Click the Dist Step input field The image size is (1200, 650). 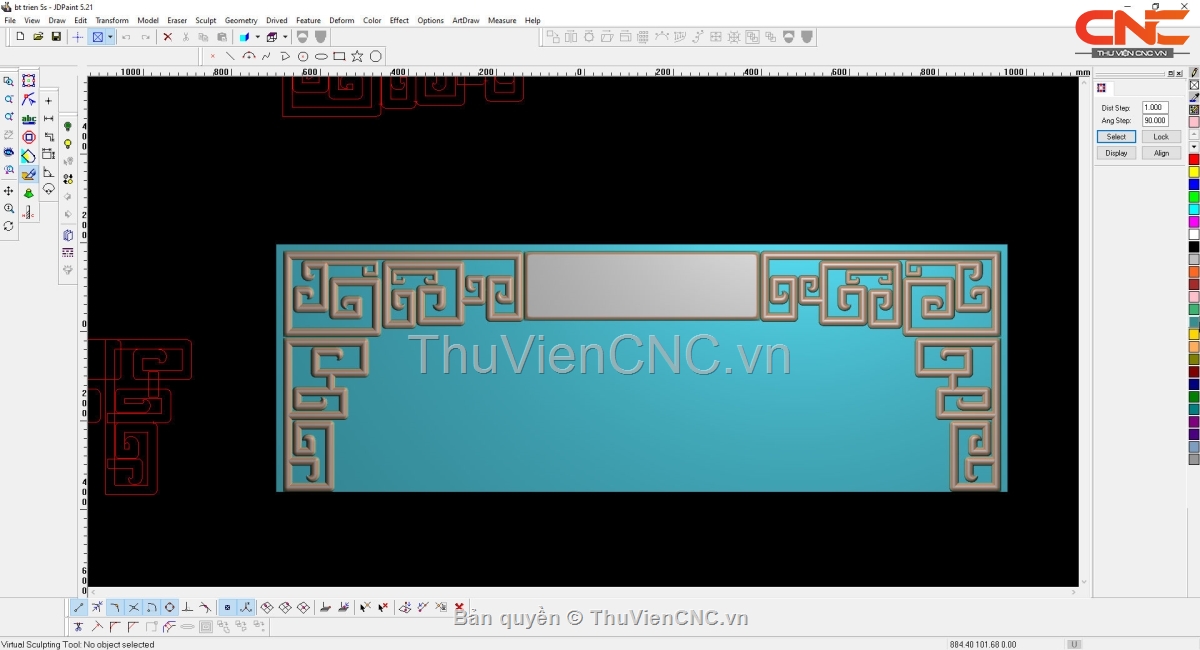(1155, 107)
